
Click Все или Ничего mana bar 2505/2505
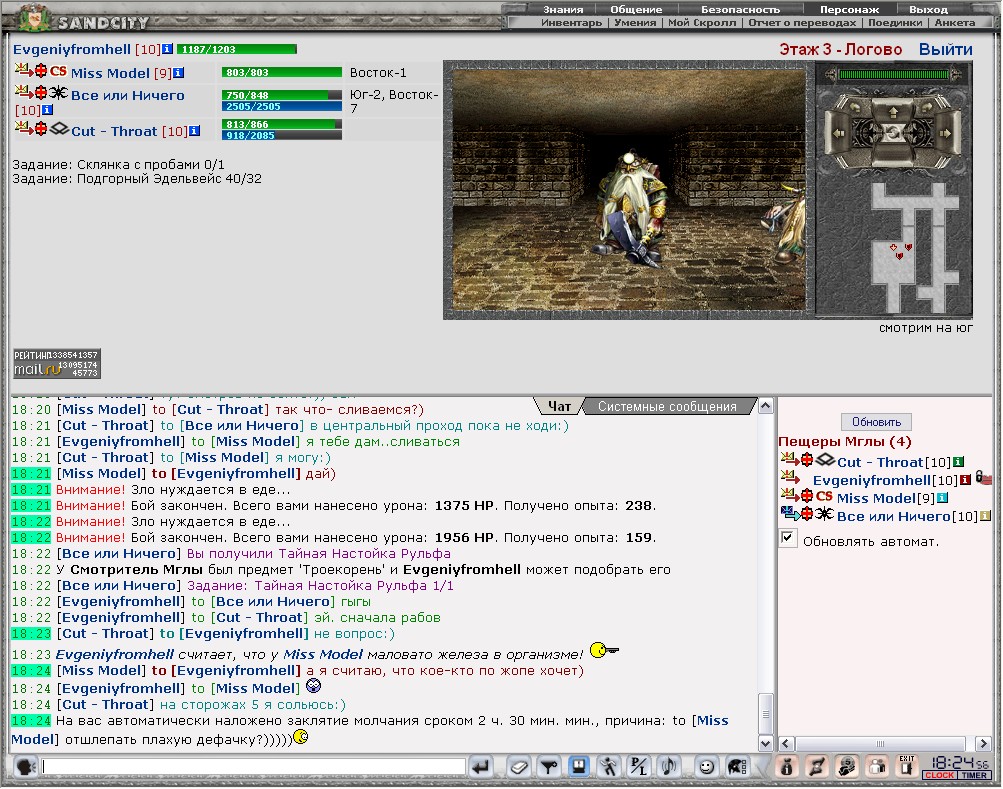(x=281, y=107)
